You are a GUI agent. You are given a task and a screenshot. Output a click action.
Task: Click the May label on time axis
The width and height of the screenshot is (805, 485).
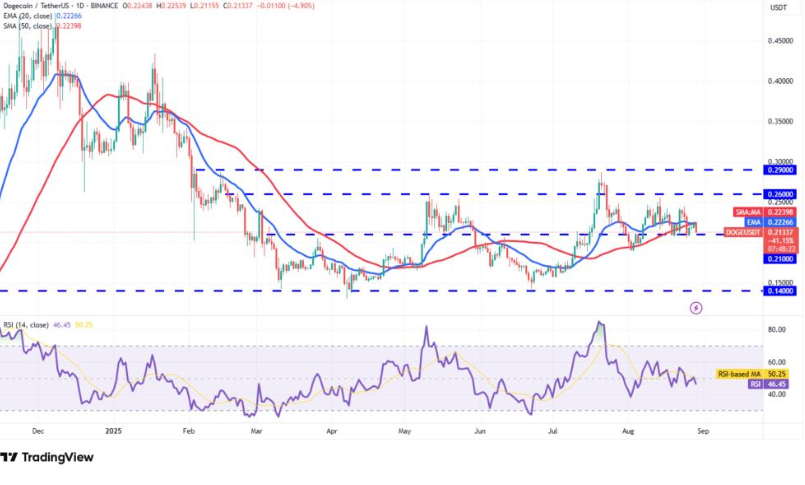tap(405, 431)
